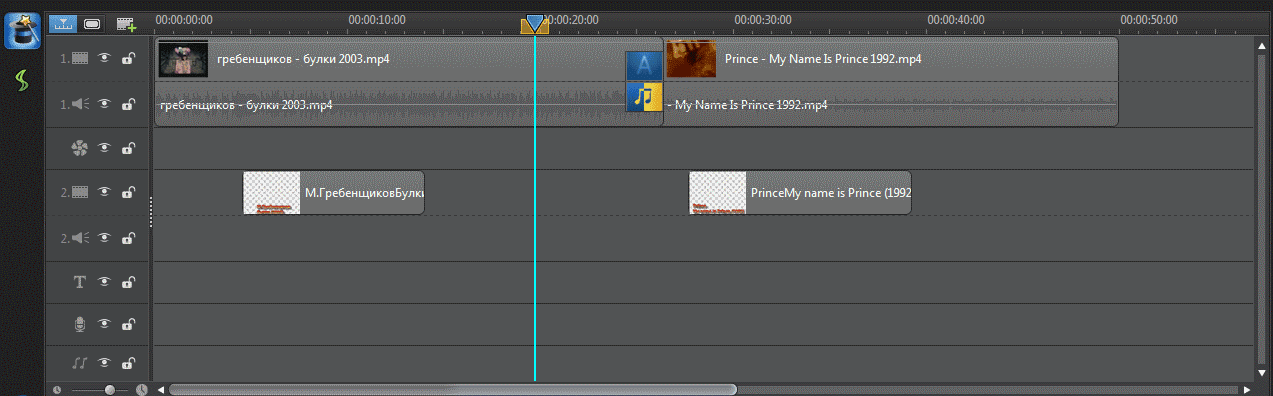The image size is (1273, 396).
Task: Select the Prince - My Name Is Prince 1992.mp4 clip
Action: pos(891,59)
